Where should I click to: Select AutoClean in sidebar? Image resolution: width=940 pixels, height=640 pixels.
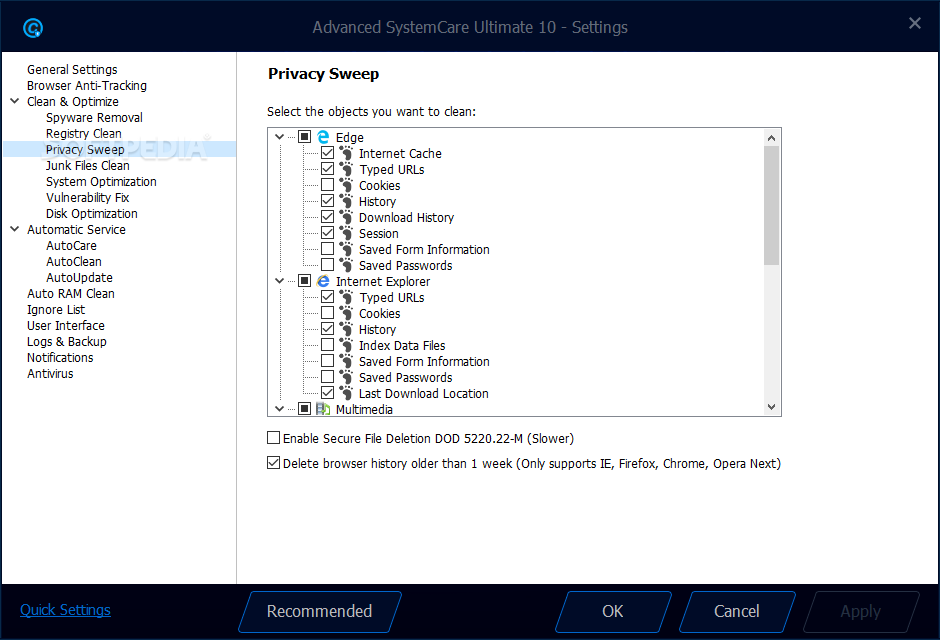tap(74, 261)
